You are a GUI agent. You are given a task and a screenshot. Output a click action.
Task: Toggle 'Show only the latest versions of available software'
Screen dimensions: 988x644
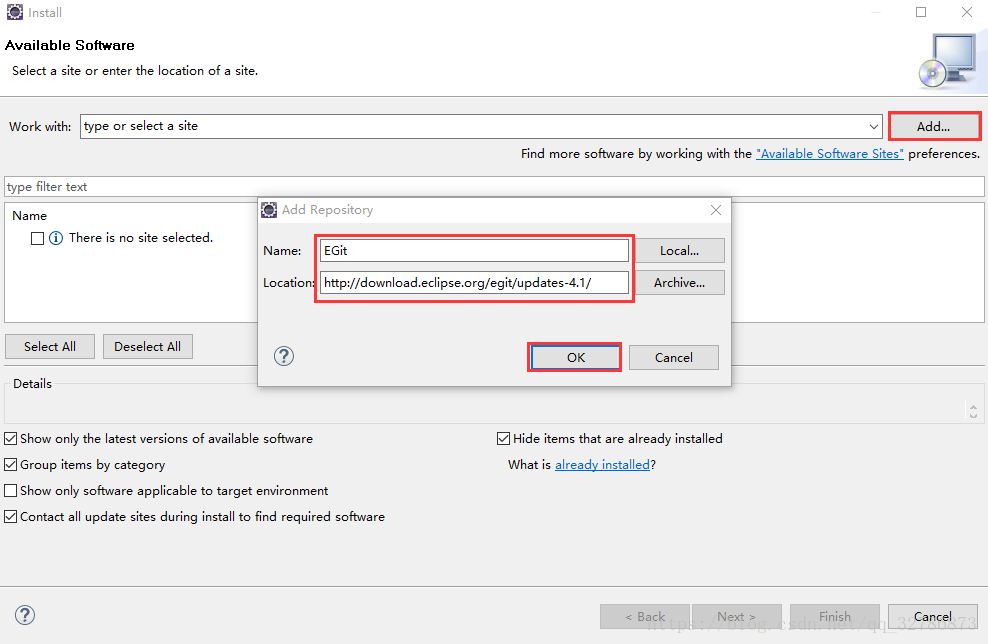tap(11, 439)
